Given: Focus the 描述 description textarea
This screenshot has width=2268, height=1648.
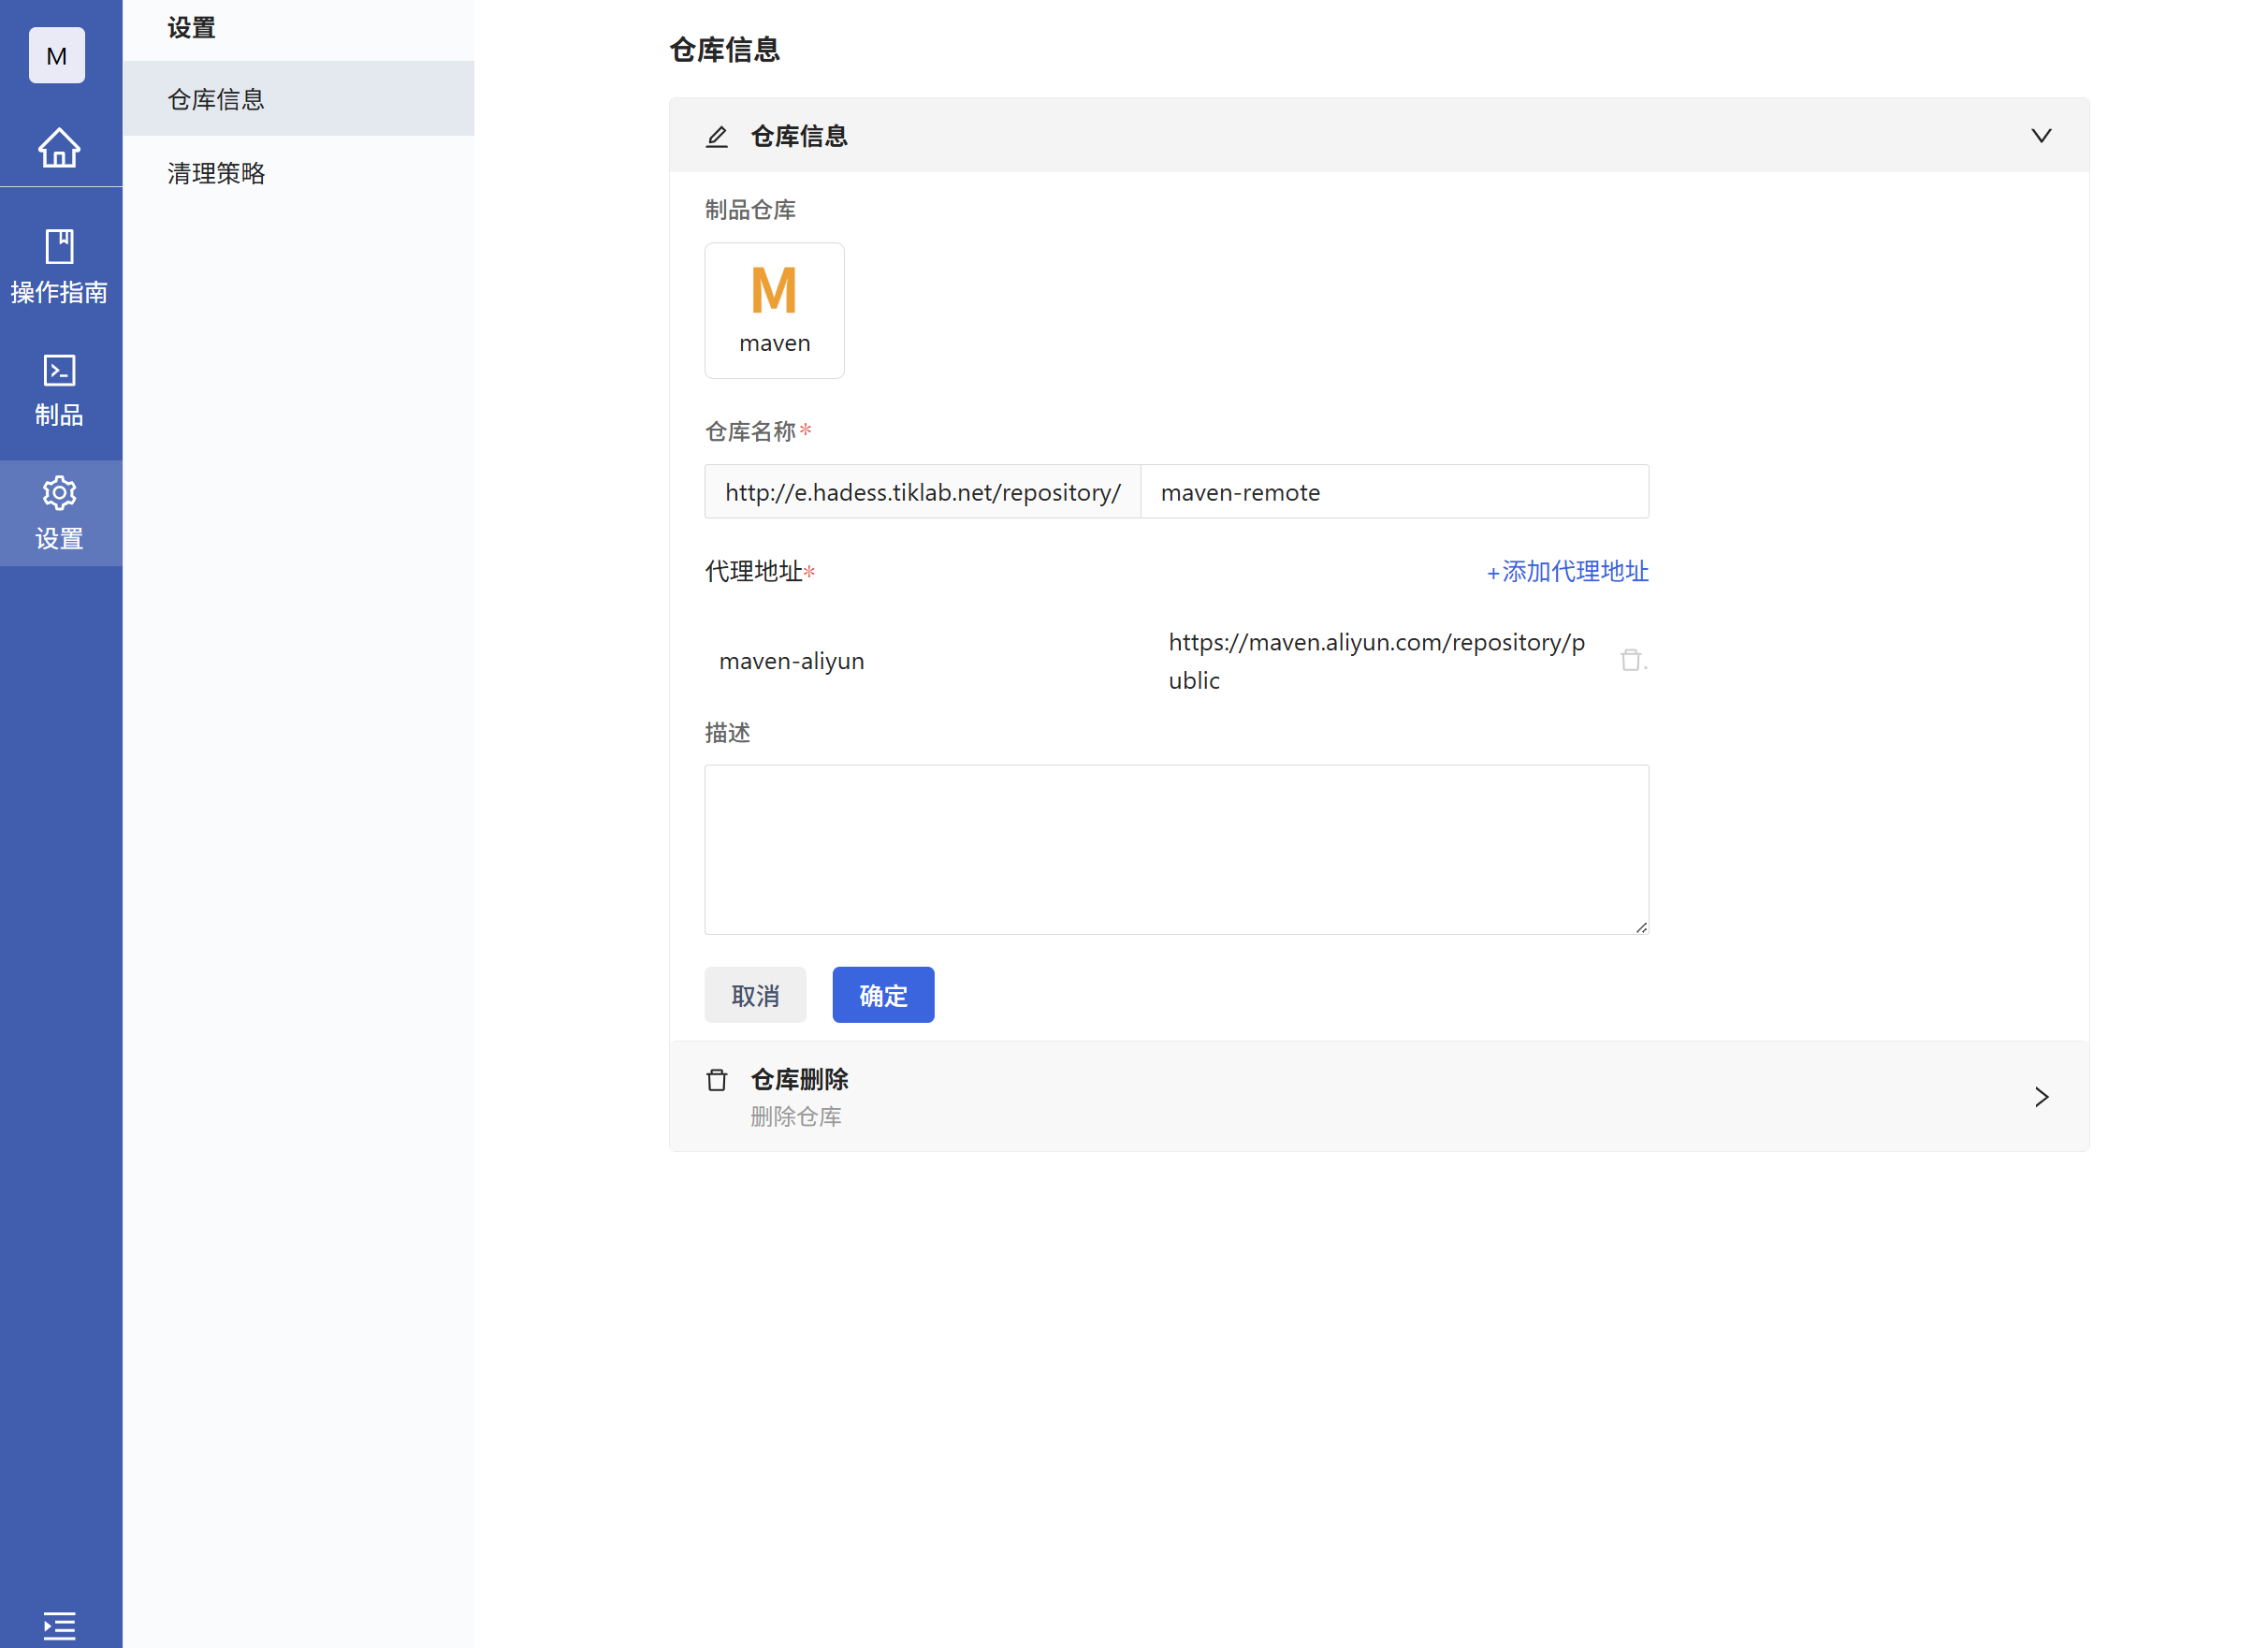Looking at the screenshot, I should click(1176, 850).
